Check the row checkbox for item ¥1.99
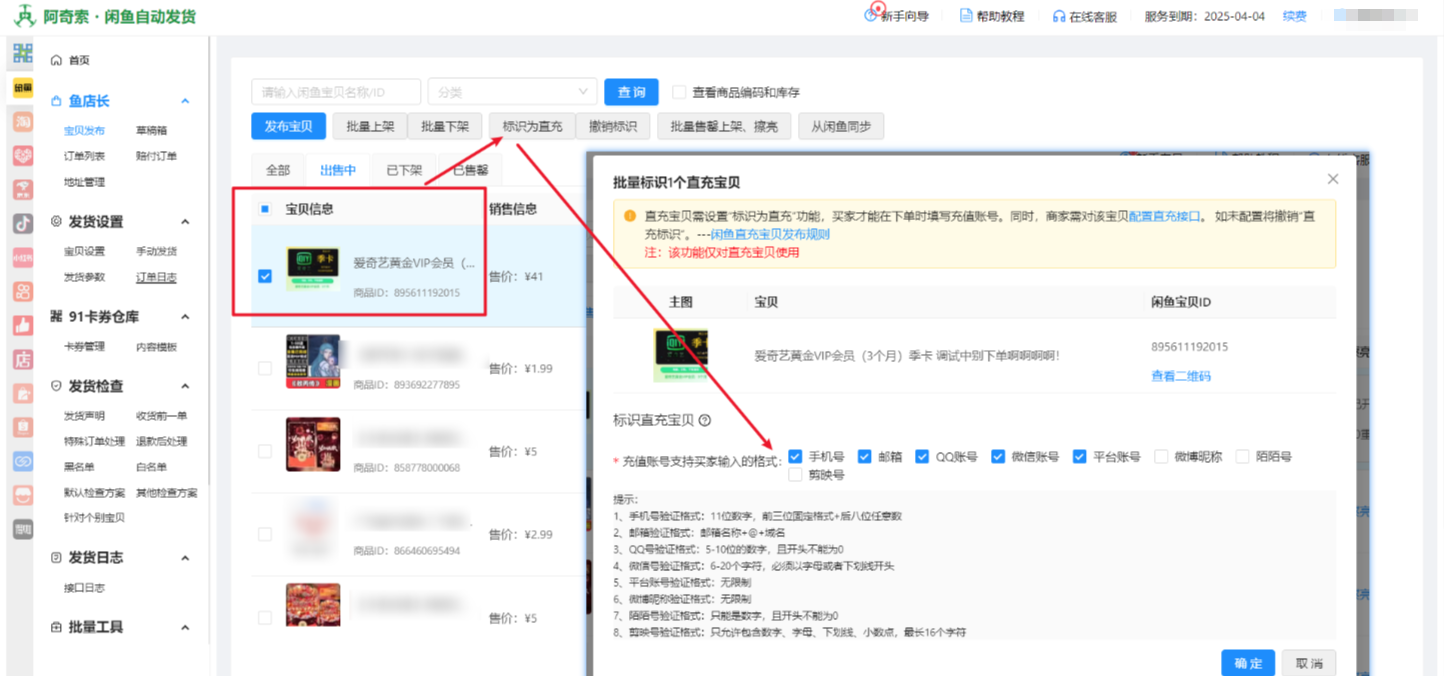 [265, 368]
